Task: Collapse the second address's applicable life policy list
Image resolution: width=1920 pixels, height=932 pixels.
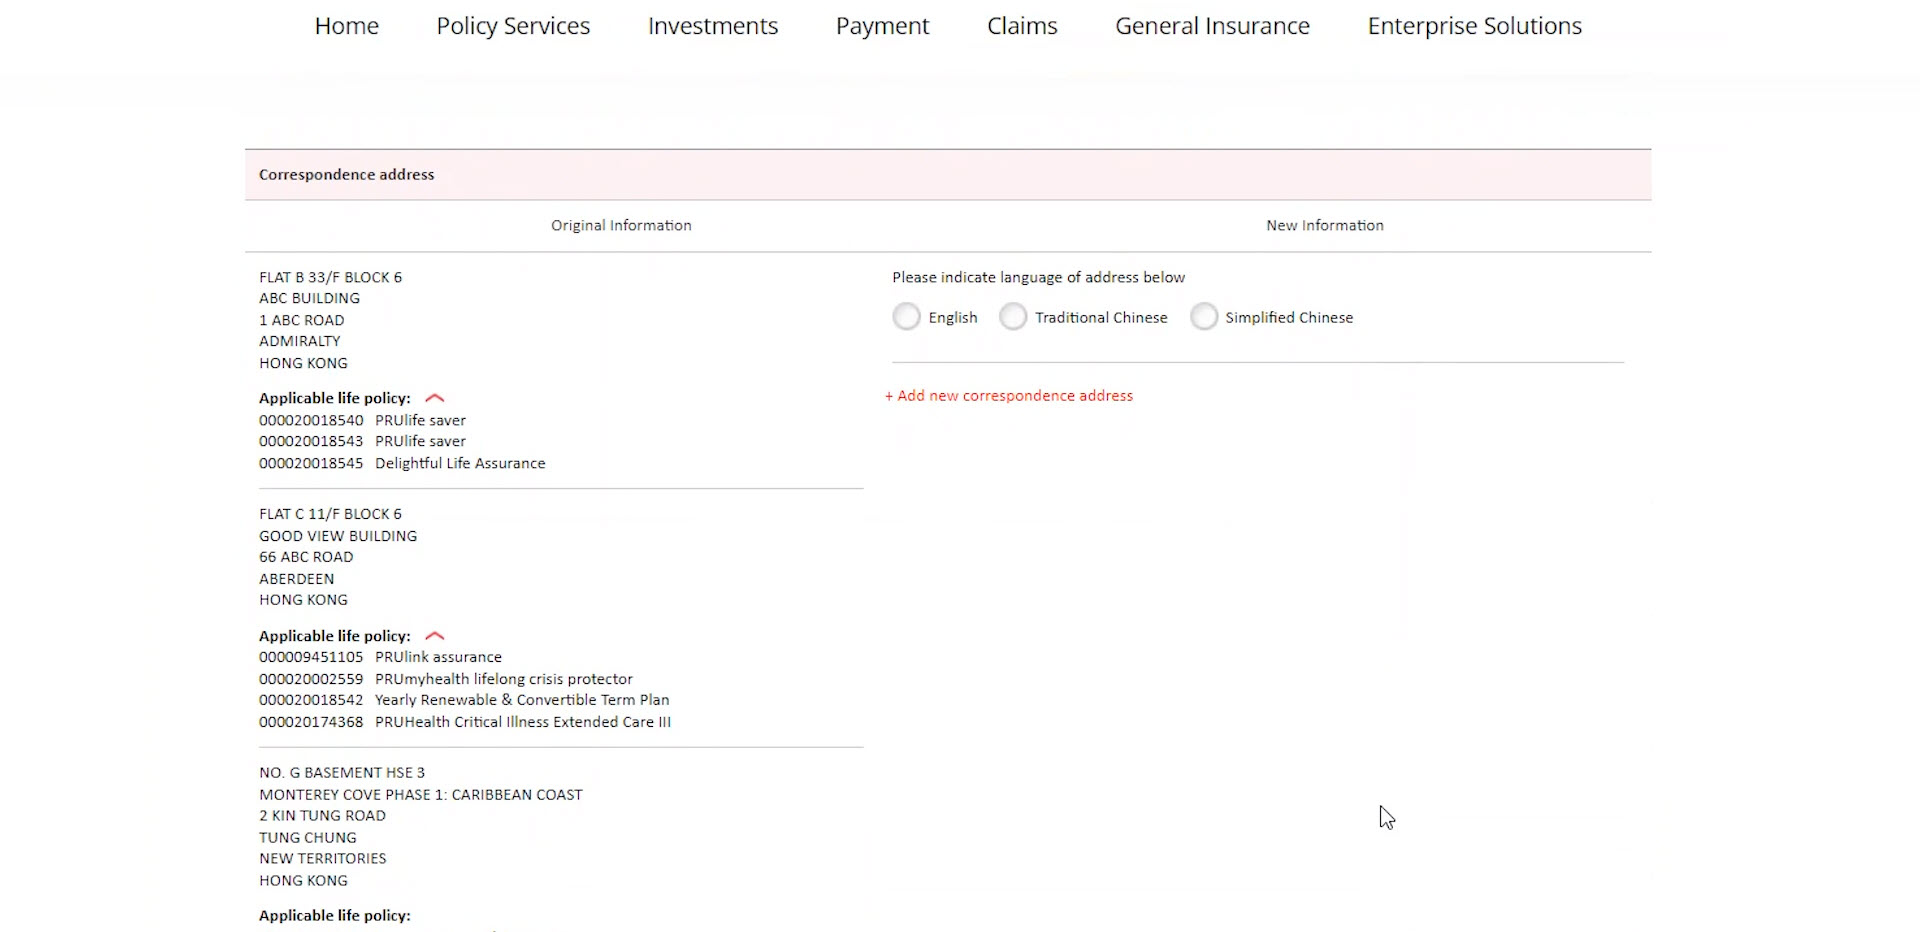Action: (435, 635)
